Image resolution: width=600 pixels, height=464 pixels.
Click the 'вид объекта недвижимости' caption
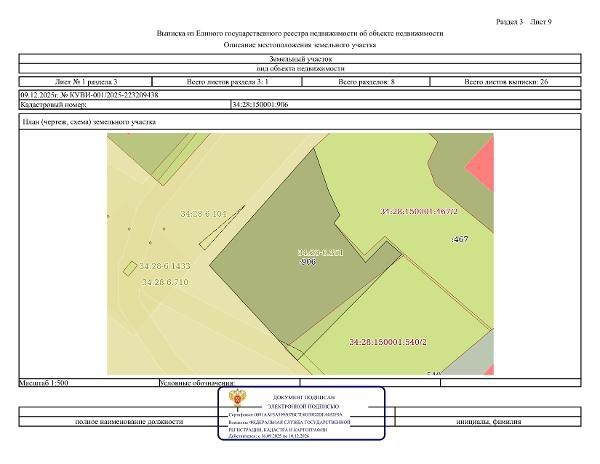tap(300, 68)
